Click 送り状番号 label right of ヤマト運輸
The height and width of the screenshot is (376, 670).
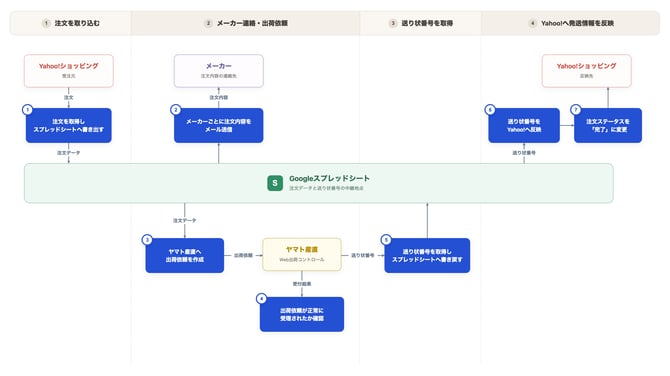click(x=363, y=255)
